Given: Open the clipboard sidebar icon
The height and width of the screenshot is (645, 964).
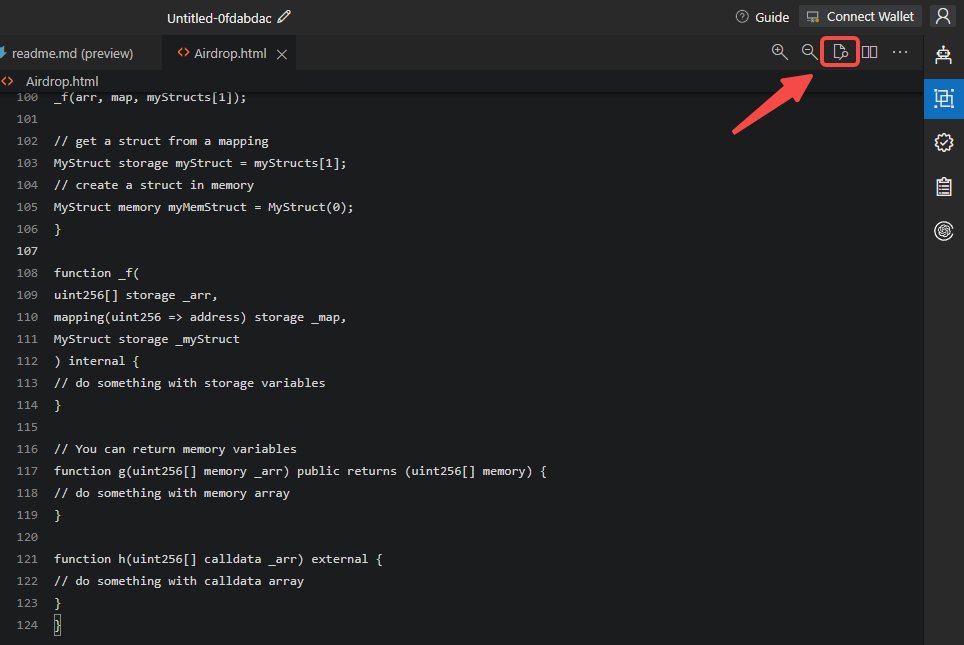Looking at the screenshot, I should pyautogui.click(x=944, y=186).
